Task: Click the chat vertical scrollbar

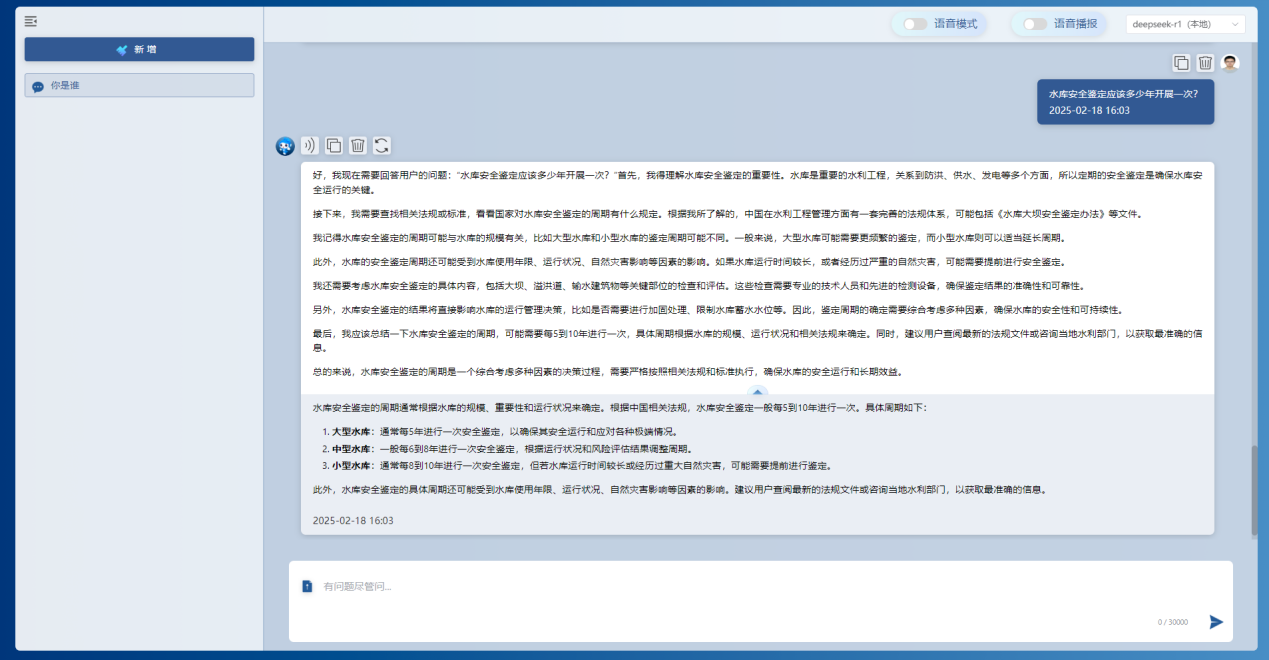Action: [1255, 490]
